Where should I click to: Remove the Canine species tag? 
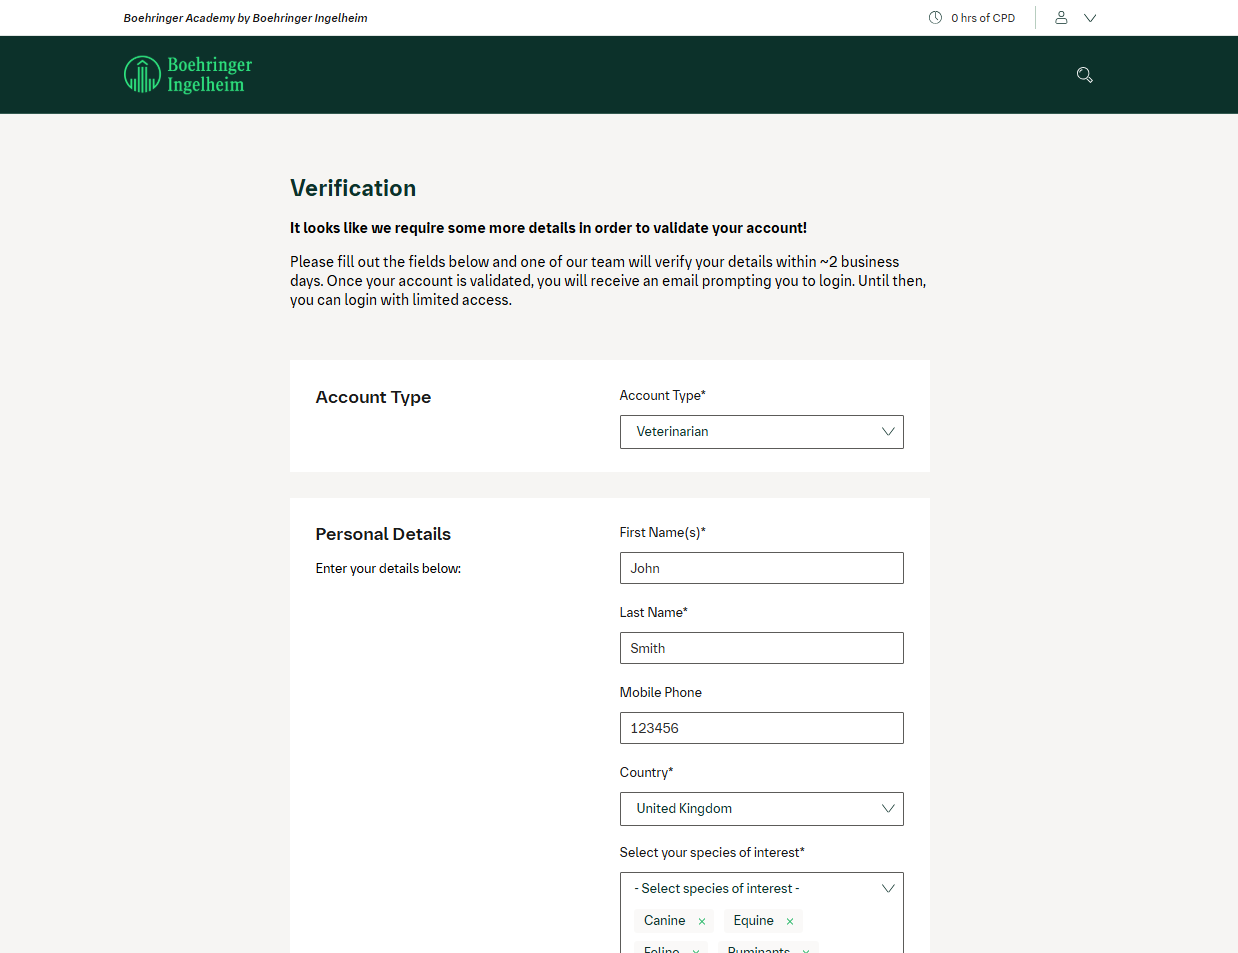click(701, 920)
